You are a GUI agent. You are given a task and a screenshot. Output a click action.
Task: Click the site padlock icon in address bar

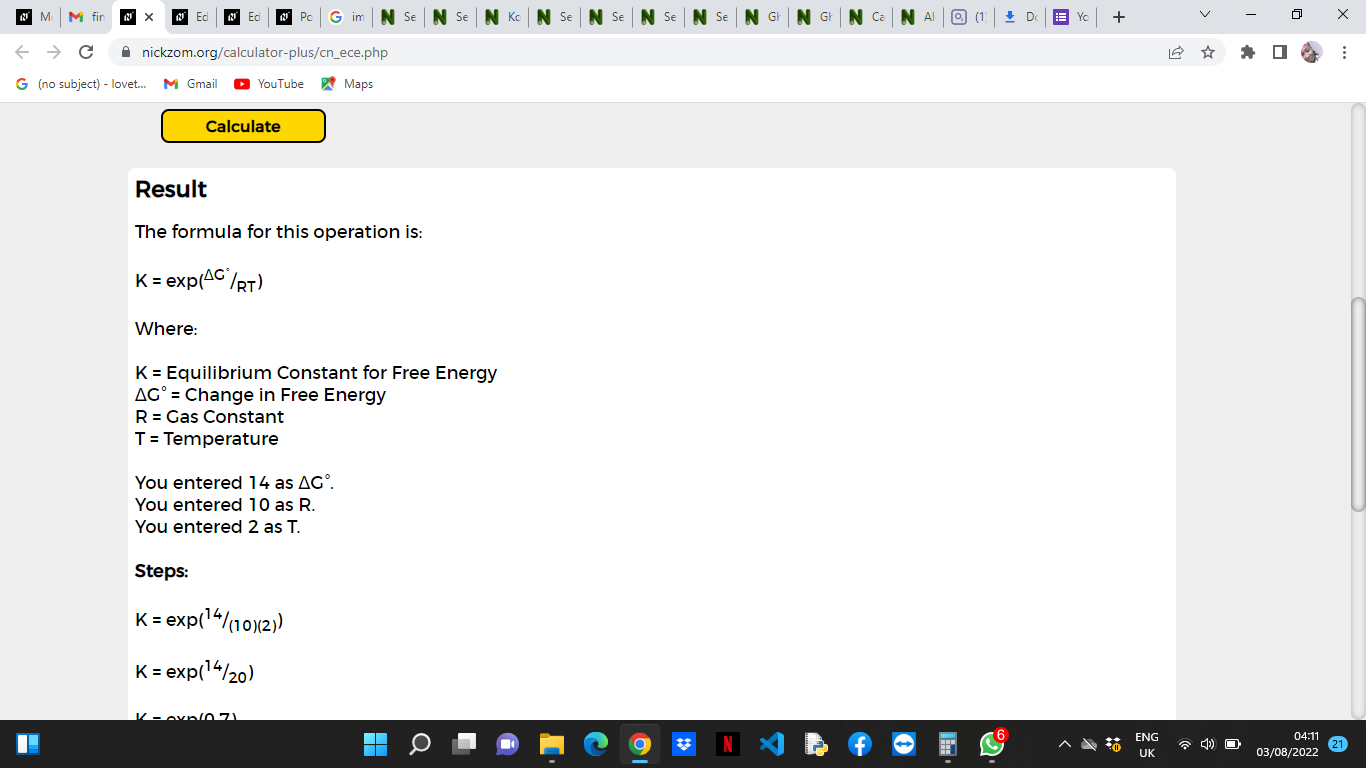click(x=126, y=52)
